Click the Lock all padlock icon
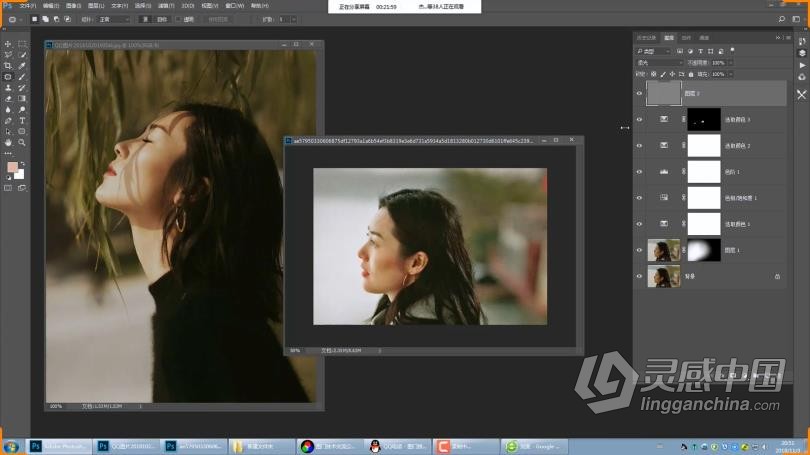Image resolution: width=810 pixels, height=455 pixels. (691, 74)
